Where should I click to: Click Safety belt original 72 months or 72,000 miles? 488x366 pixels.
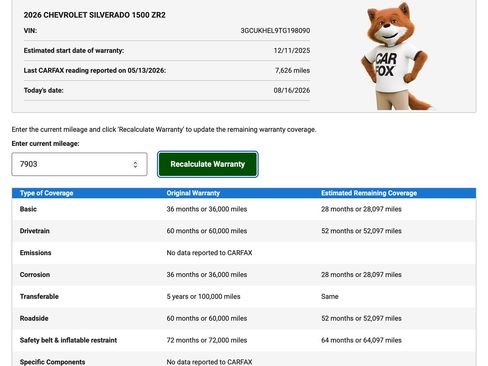(207, 340)
